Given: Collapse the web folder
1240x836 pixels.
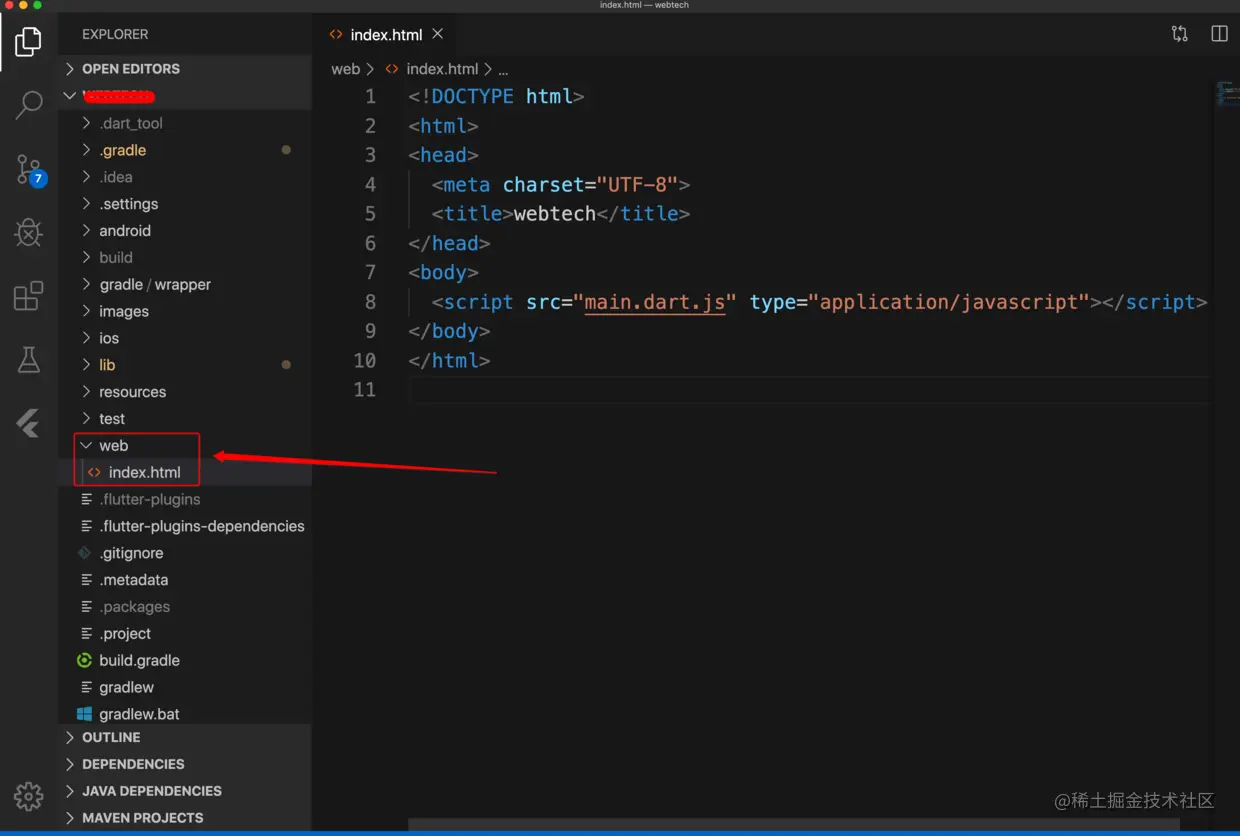Looking at the screenshot, I should [185, 446].
